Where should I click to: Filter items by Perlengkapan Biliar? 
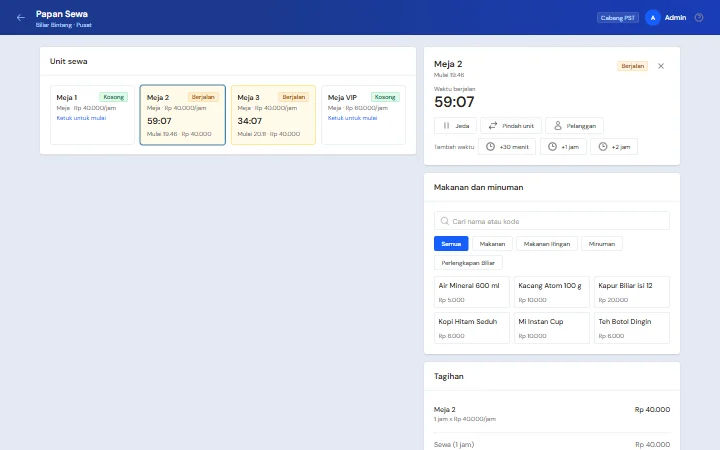tap(468, 263)
